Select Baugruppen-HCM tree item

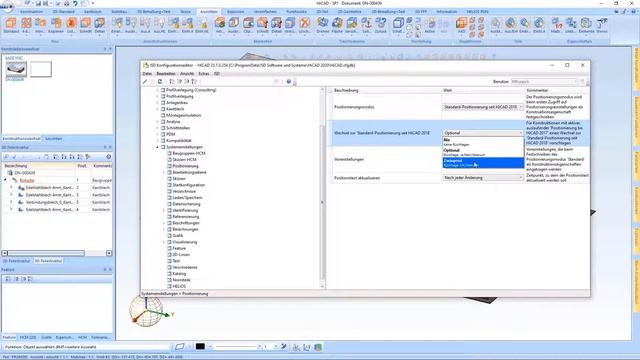tap(189, 153)
